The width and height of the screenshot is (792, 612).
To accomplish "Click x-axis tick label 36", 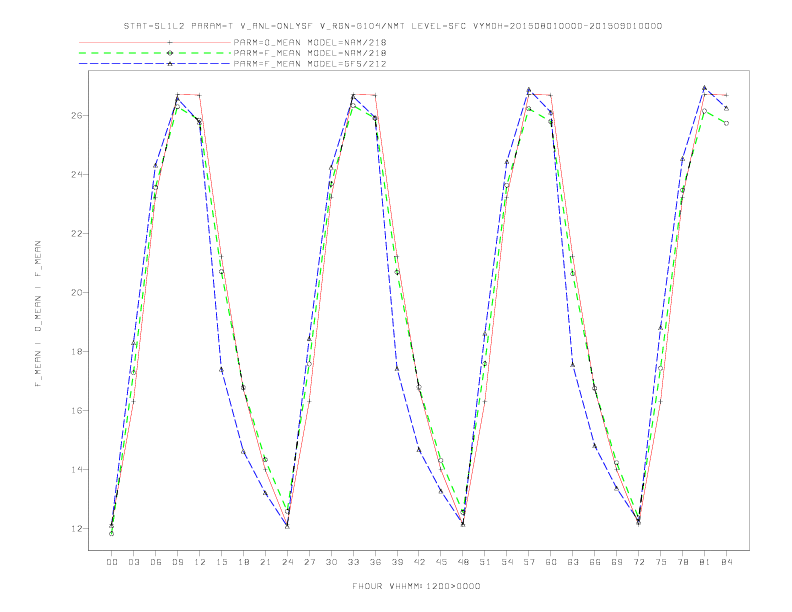I will (375, 562).
